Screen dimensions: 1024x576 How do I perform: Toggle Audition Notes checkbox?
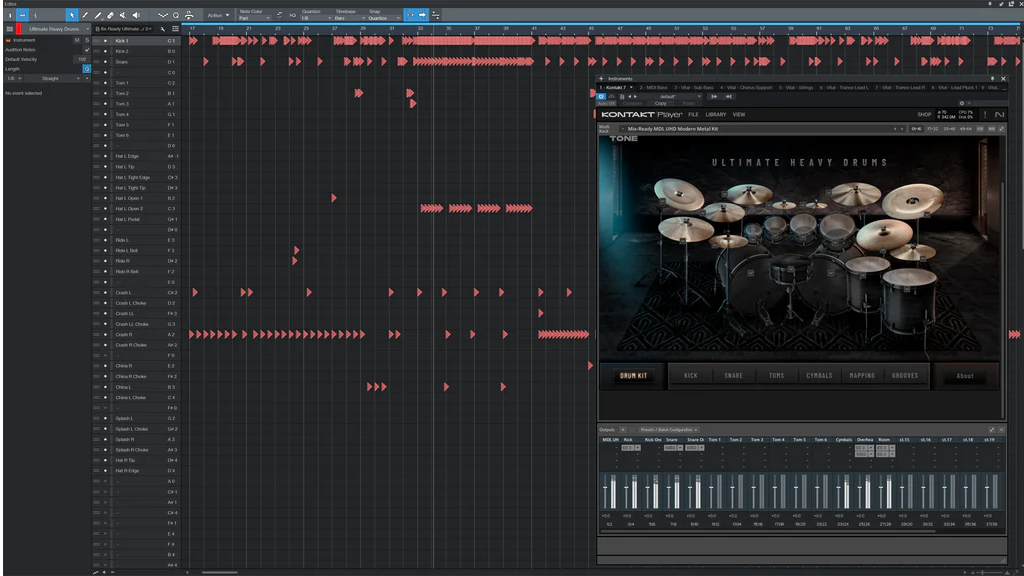tap(86, 50)
